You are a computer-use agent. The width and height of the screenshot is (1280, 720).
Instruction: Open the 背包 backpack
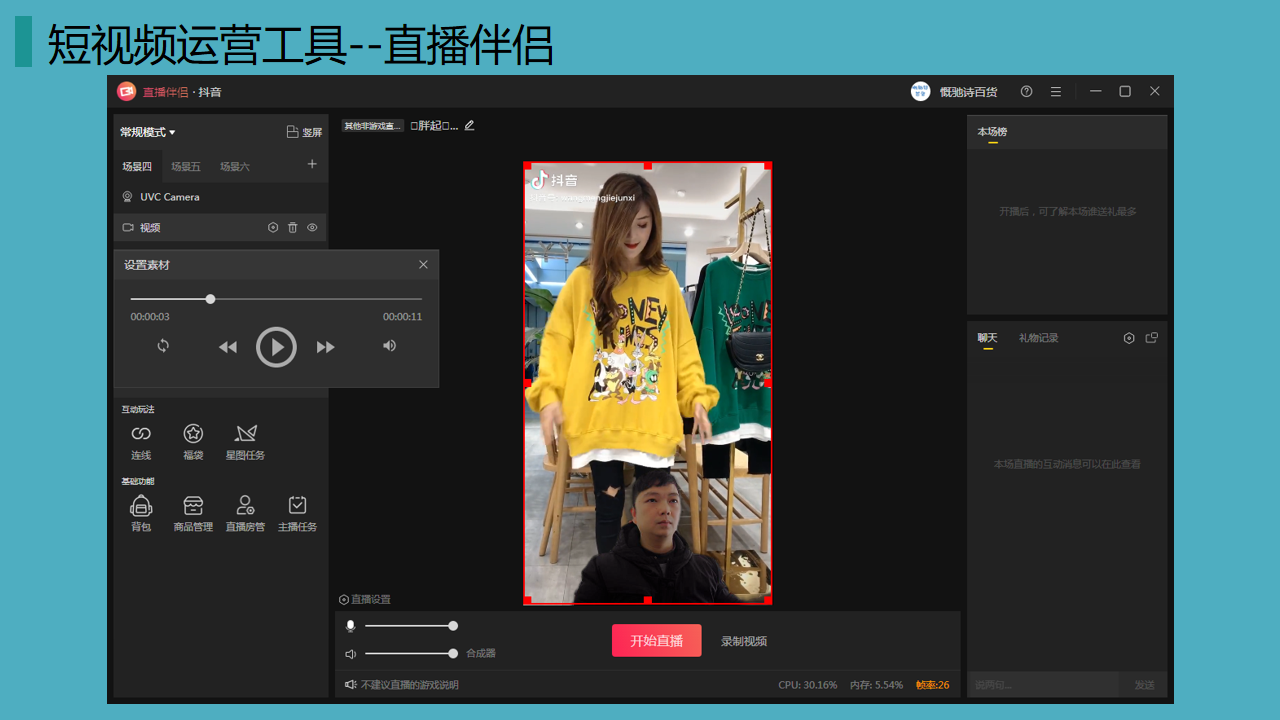[141, 514]
